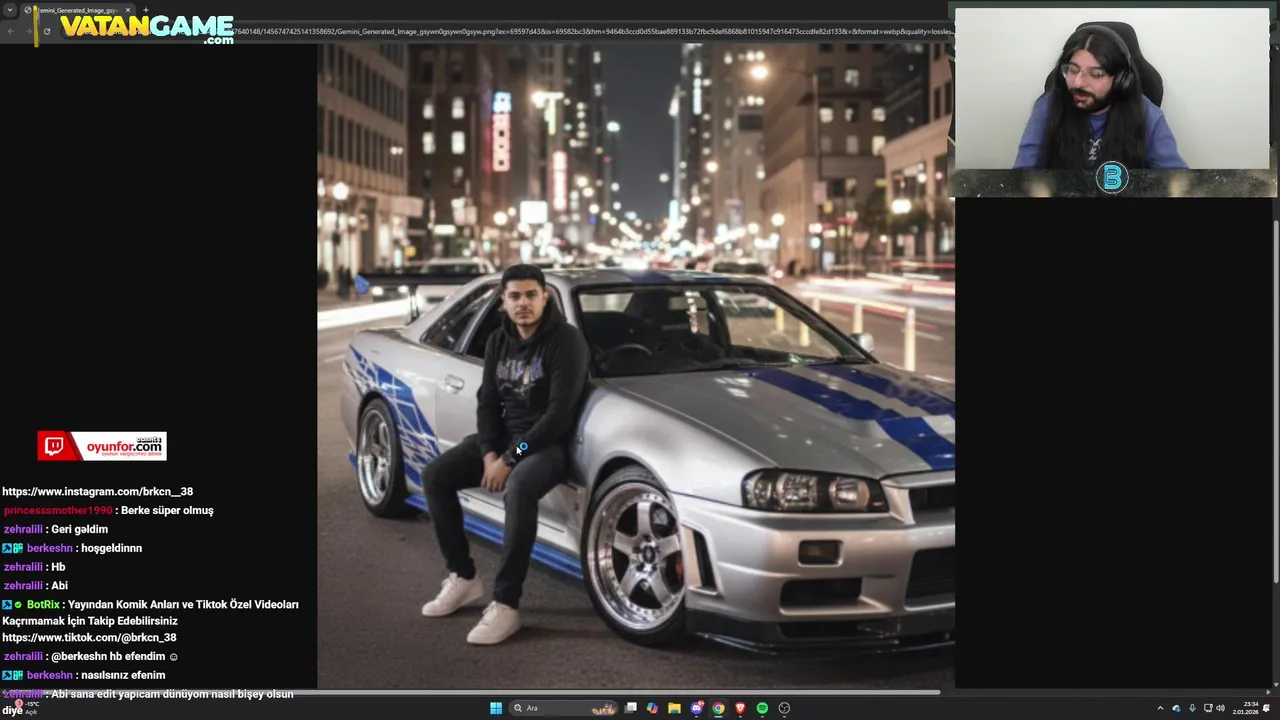1280x720 pixels.
Task: Open volume control tray icon
Action: pyautogui.click(x=1221, y=708)
